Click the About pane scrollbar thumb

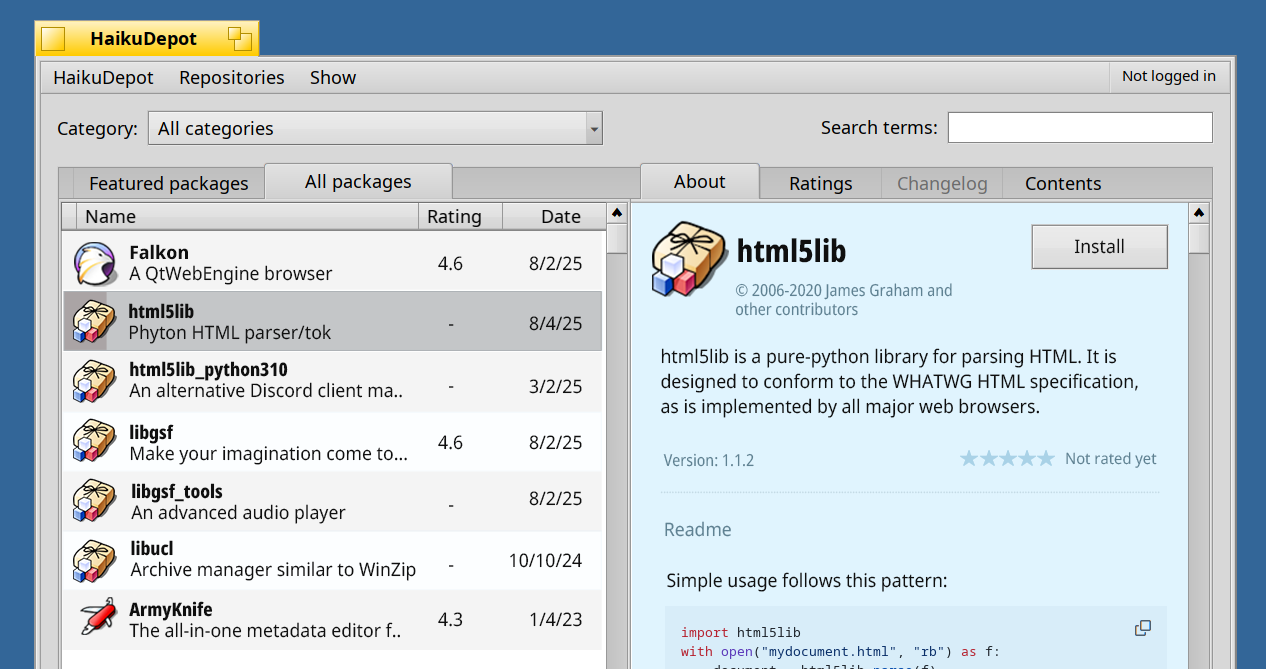1199,240
